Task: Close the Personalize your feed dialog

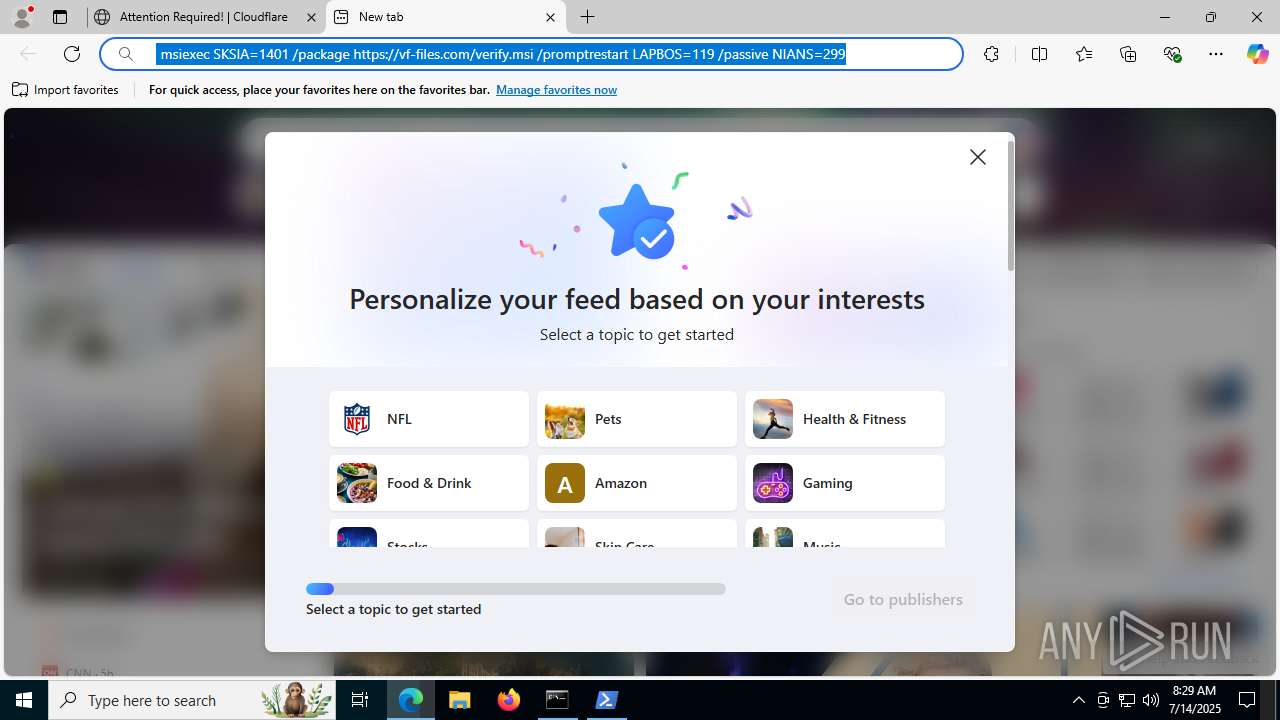Action: pos(978,157)
